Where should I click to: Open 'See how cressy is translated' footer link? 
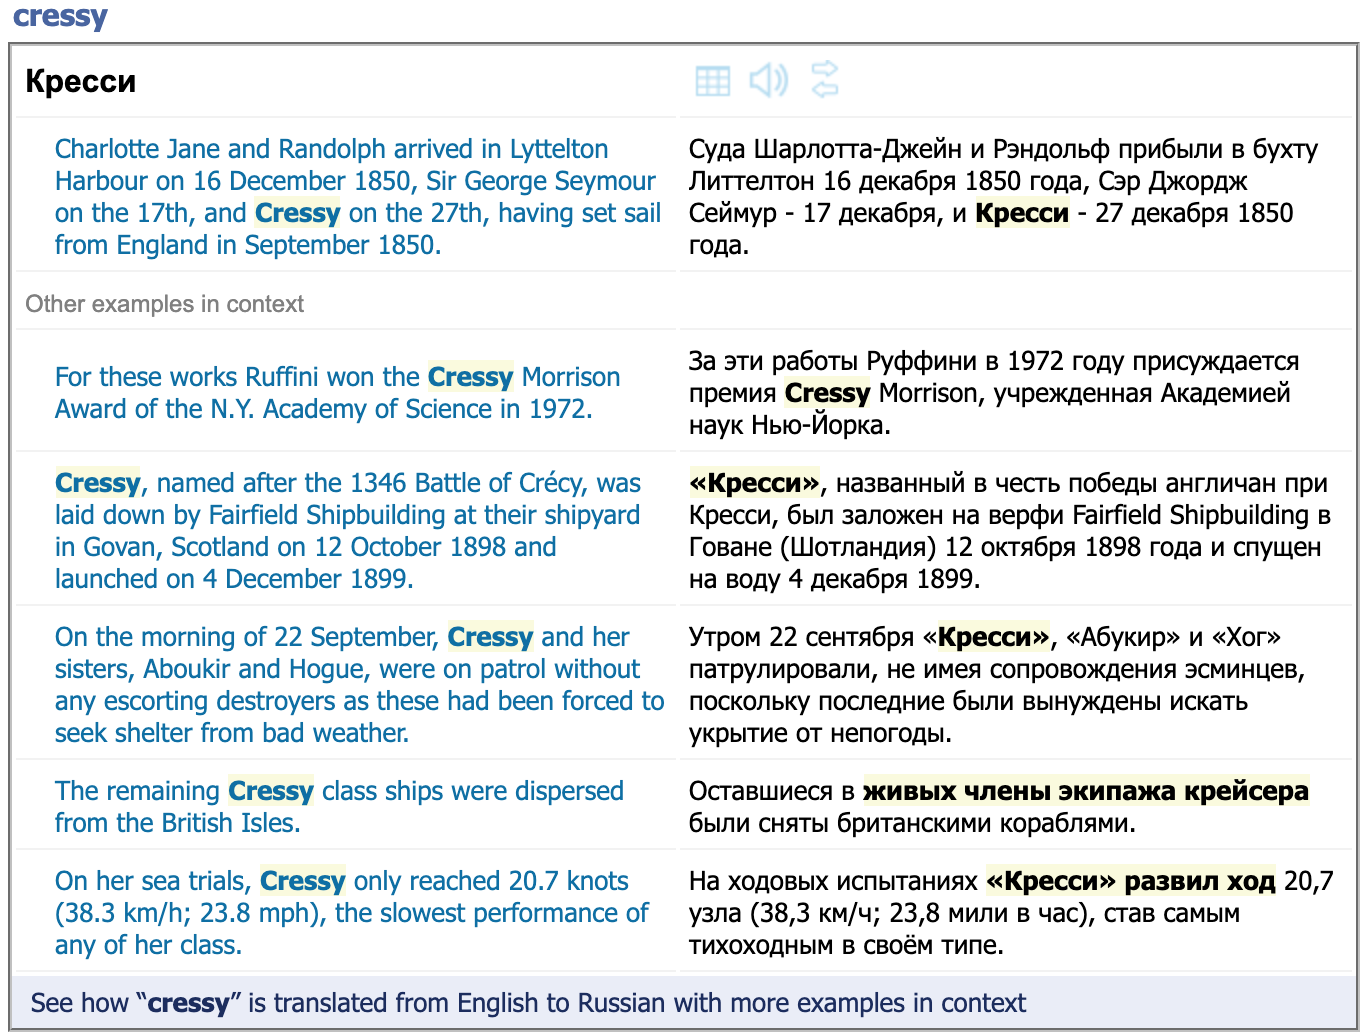528,1003
